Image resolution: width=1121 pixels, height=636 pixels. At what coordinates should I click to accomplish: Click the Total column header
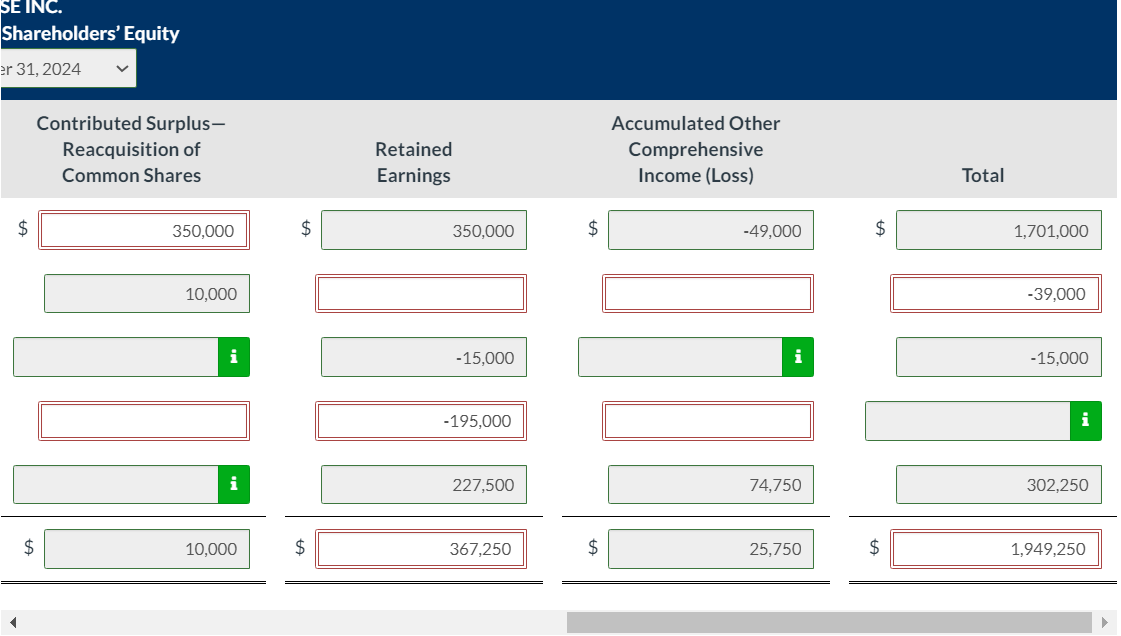point(982,175)
